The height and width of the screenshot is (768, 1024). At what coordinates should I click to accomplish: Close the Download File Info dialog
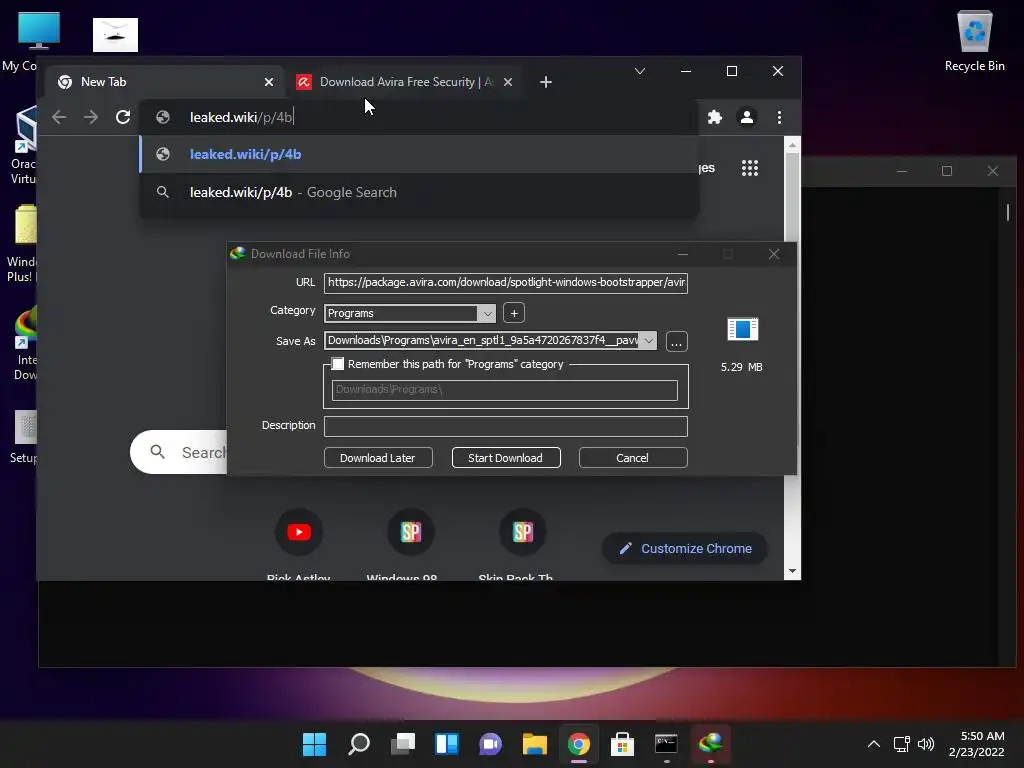(x=774, y=254)
